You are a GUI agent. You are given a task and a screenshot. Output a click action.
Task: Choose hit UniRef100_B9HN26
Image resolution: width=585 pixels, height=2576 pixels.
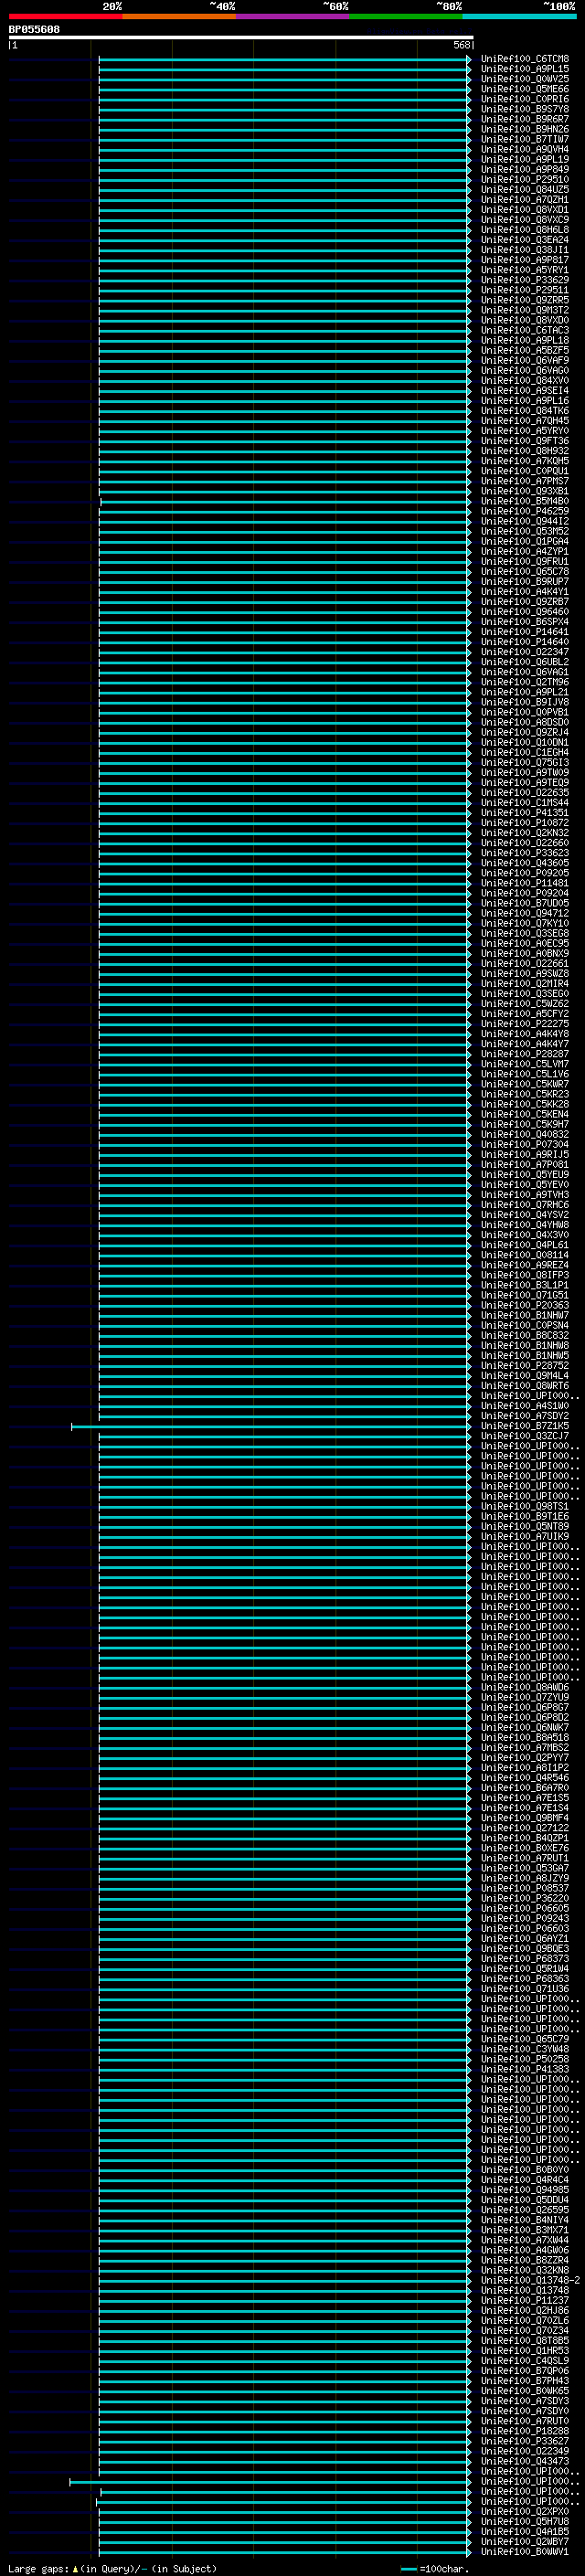click(x=524, y=129)
